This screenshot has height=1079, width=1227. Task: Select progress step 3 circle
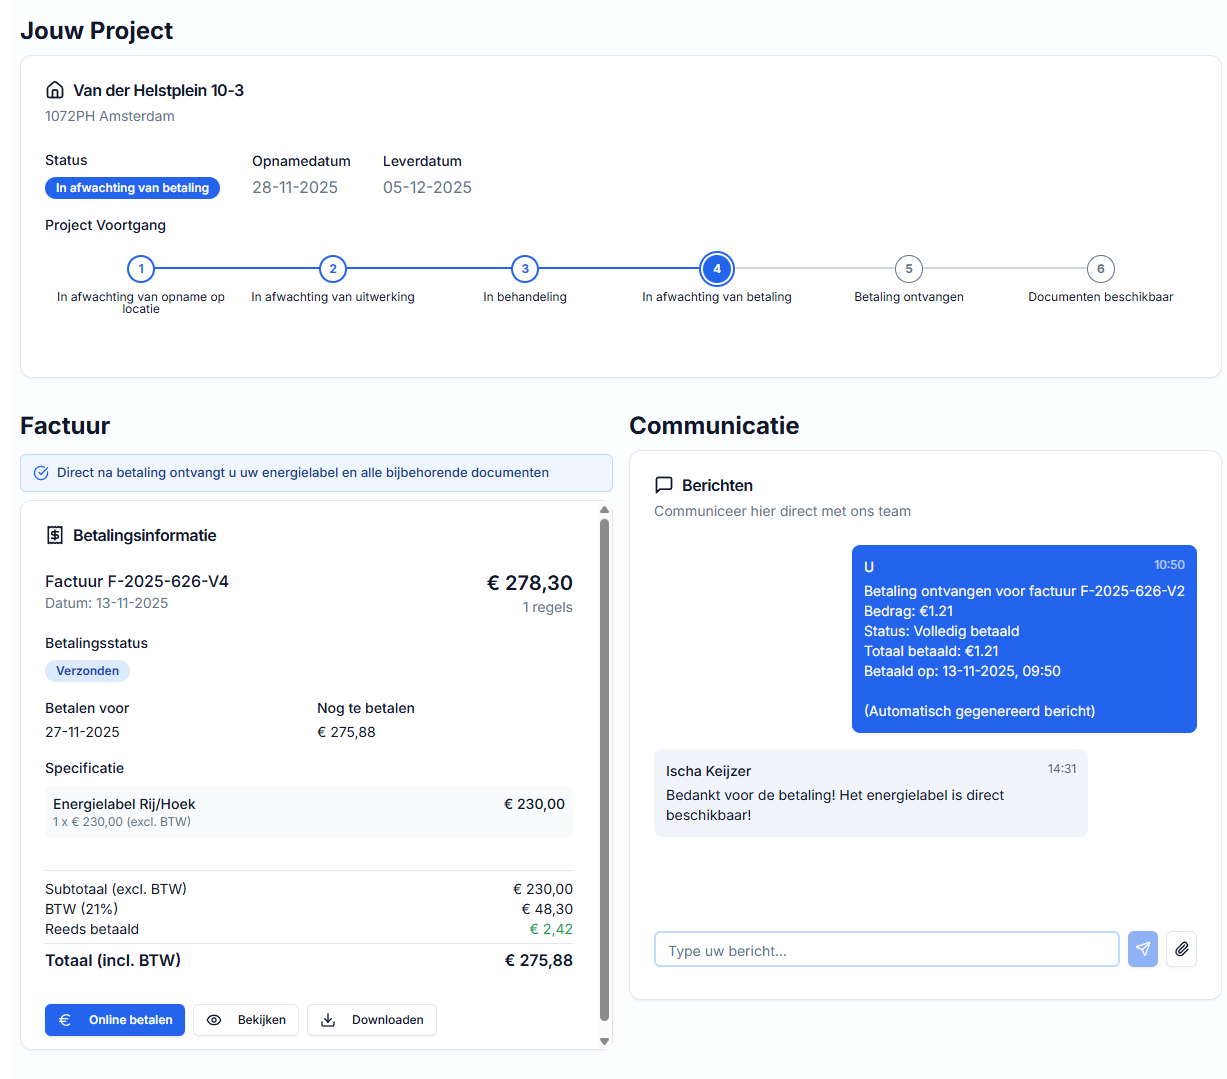coord(525,269)
